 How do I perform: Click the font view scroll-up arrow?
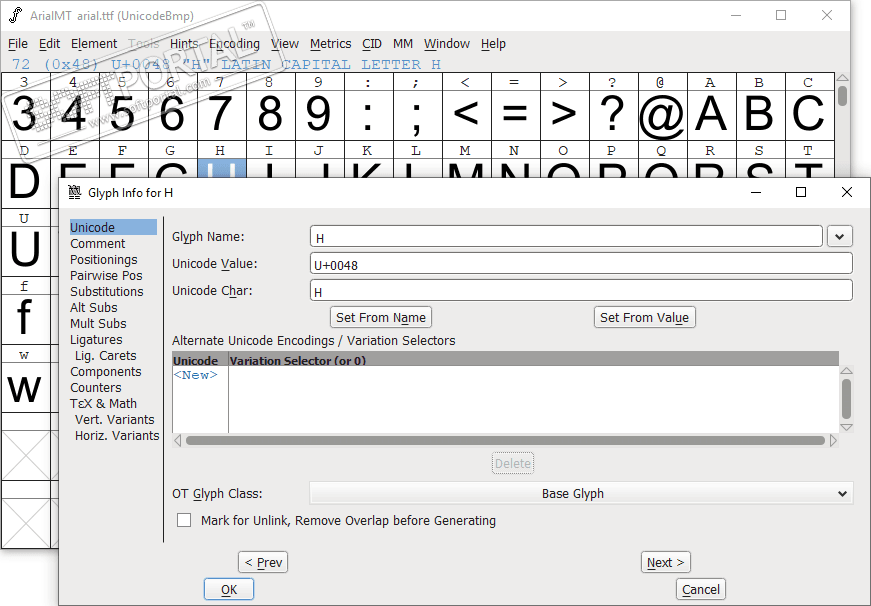click(842, 78)
